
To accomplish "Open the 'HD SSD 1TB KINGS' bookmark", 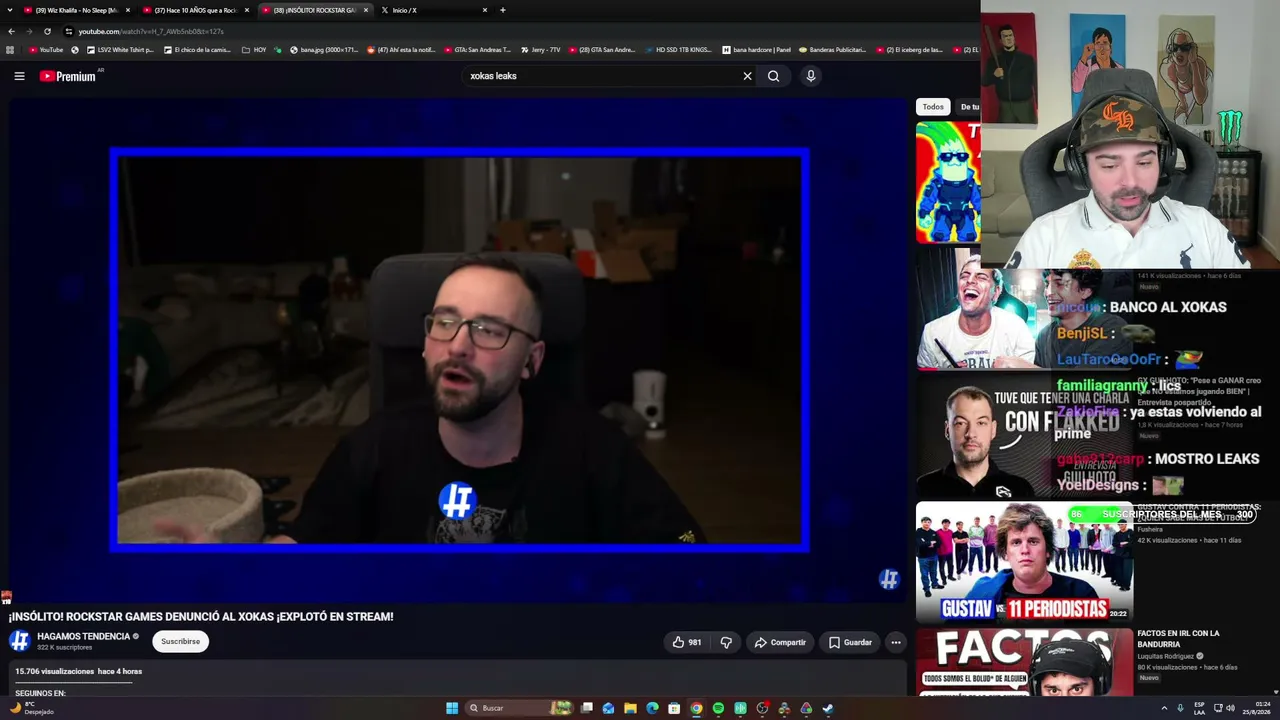I will click(x=677, y=49).
